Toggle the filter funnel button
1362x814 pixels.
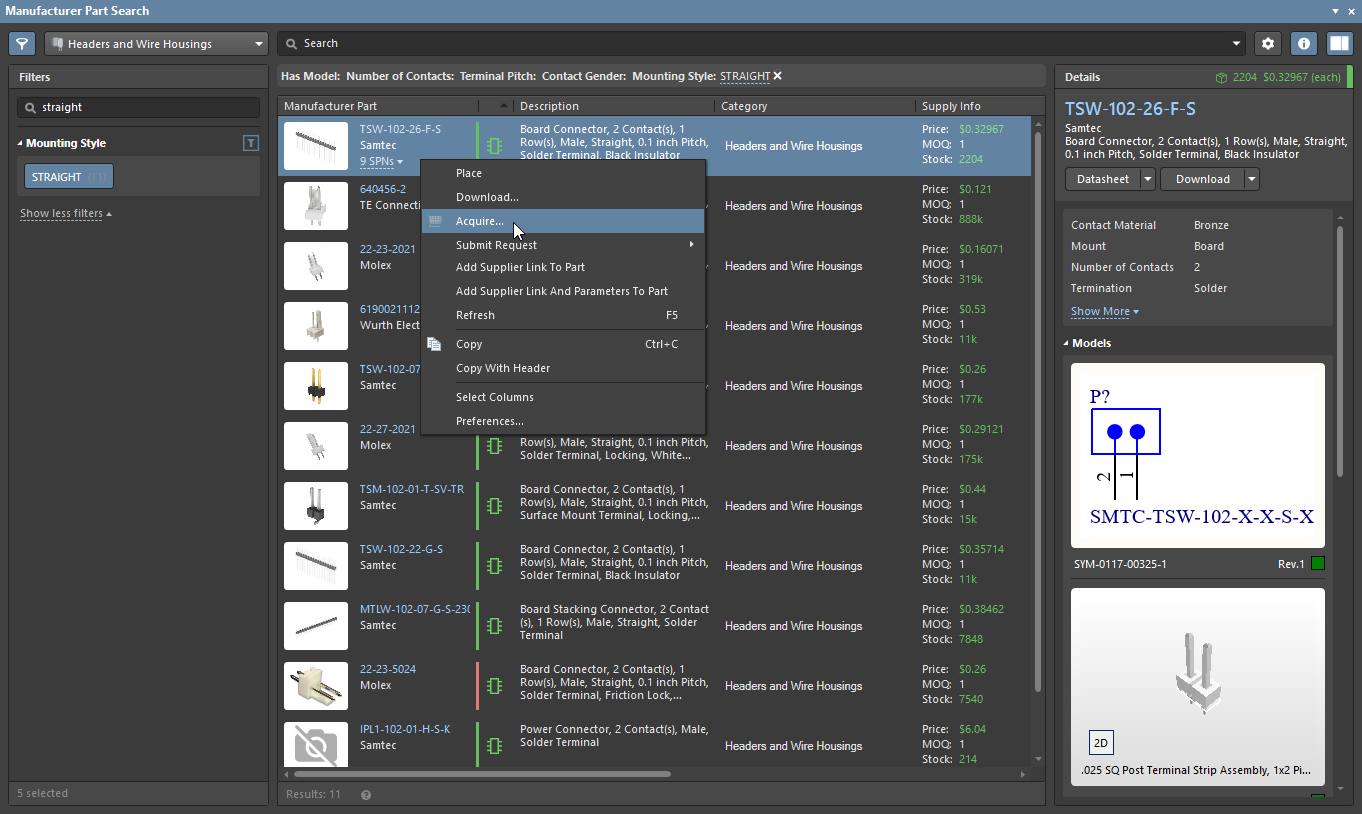[22, 44]
